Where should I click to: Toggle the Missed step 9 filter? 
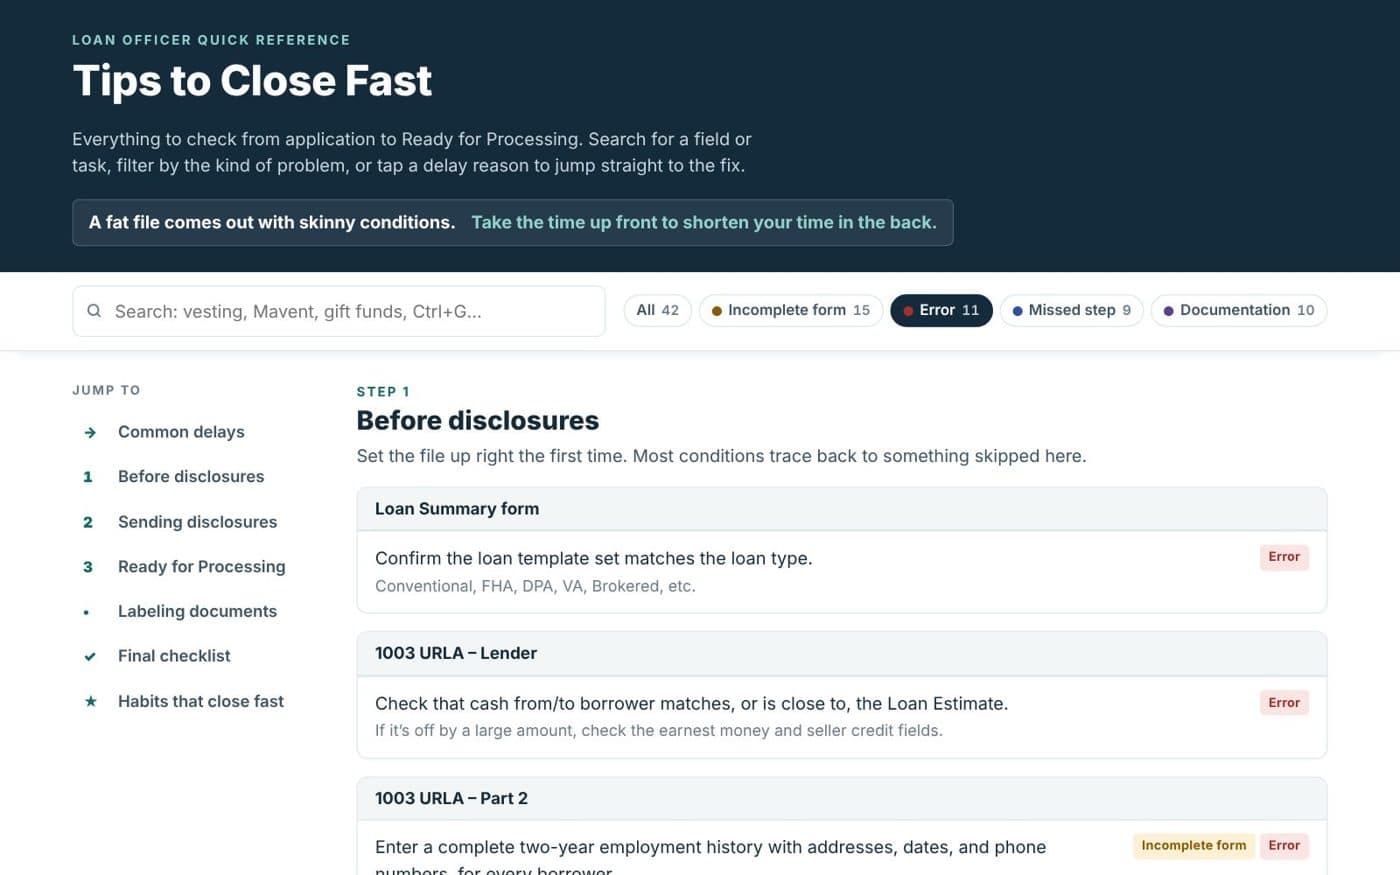1072,310
